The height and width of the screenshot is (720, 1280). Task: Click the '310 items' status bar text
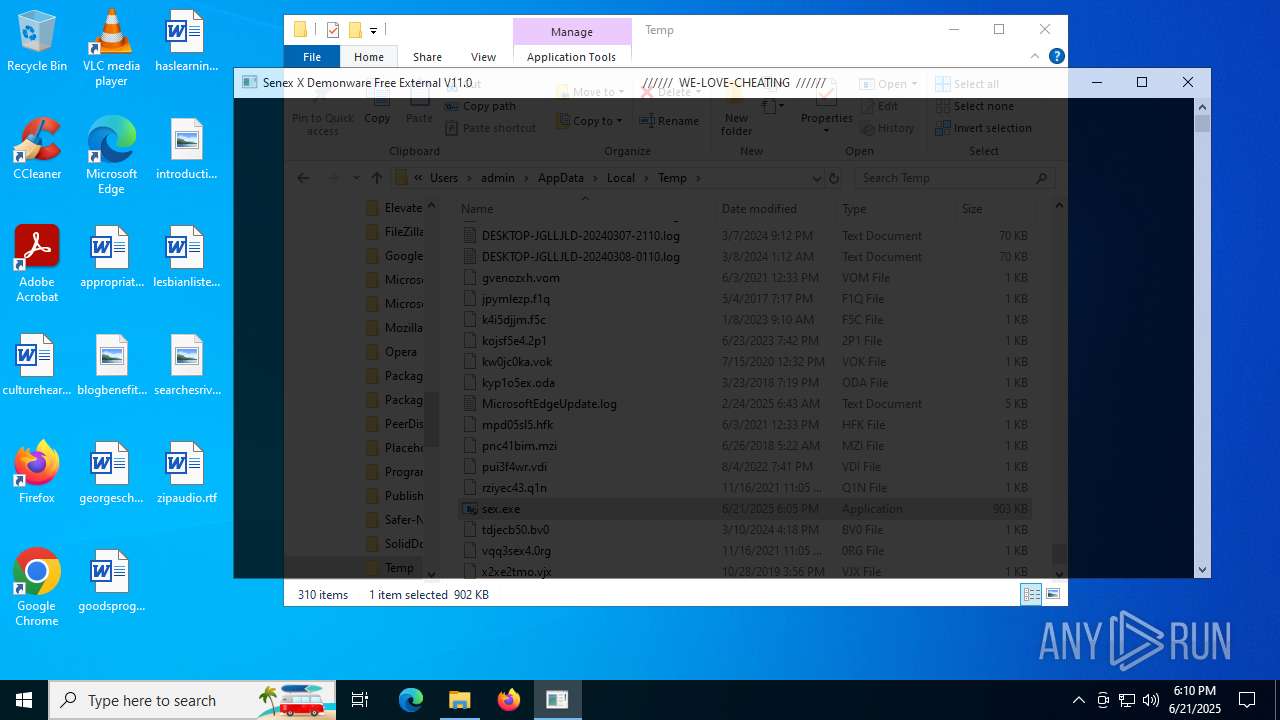323,594
